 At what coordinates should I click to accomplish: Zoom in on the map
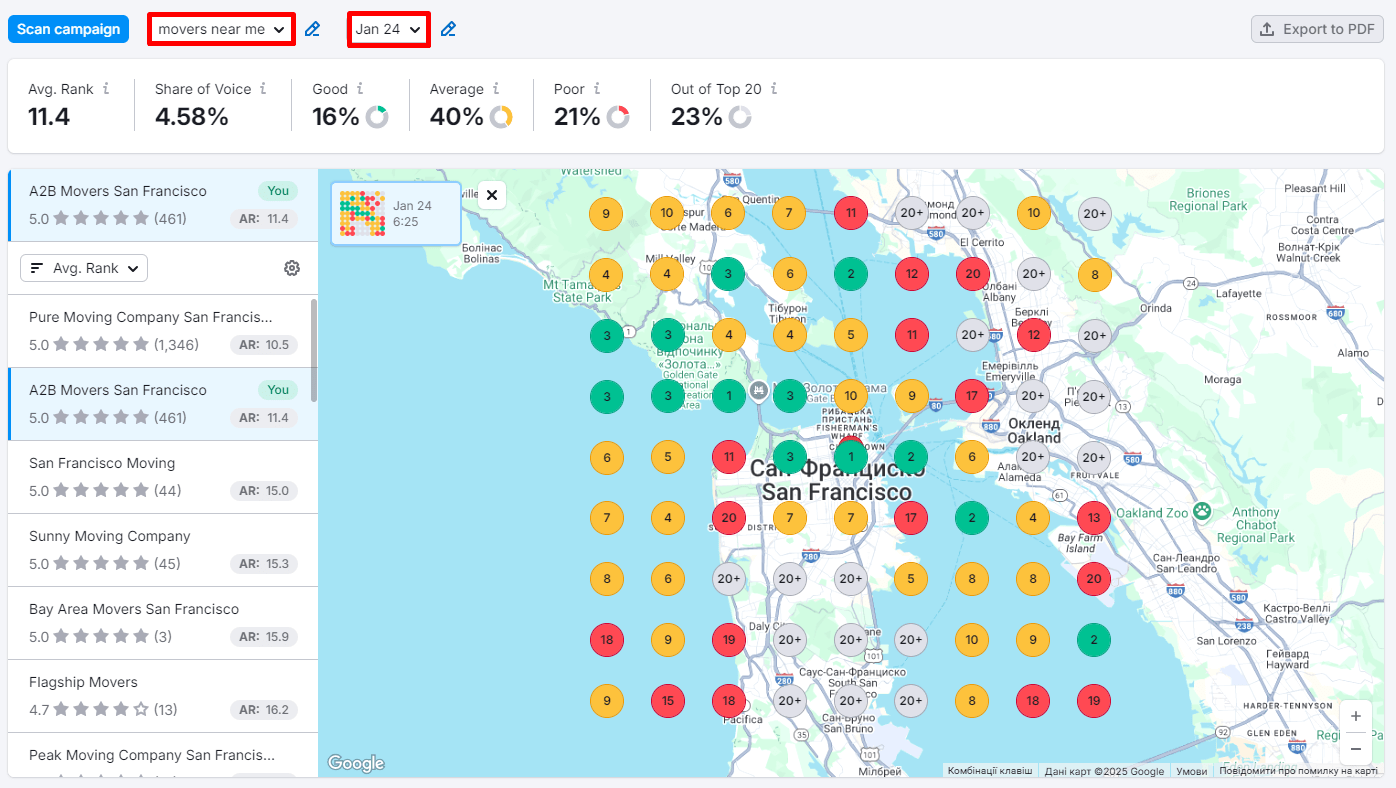1356,716
